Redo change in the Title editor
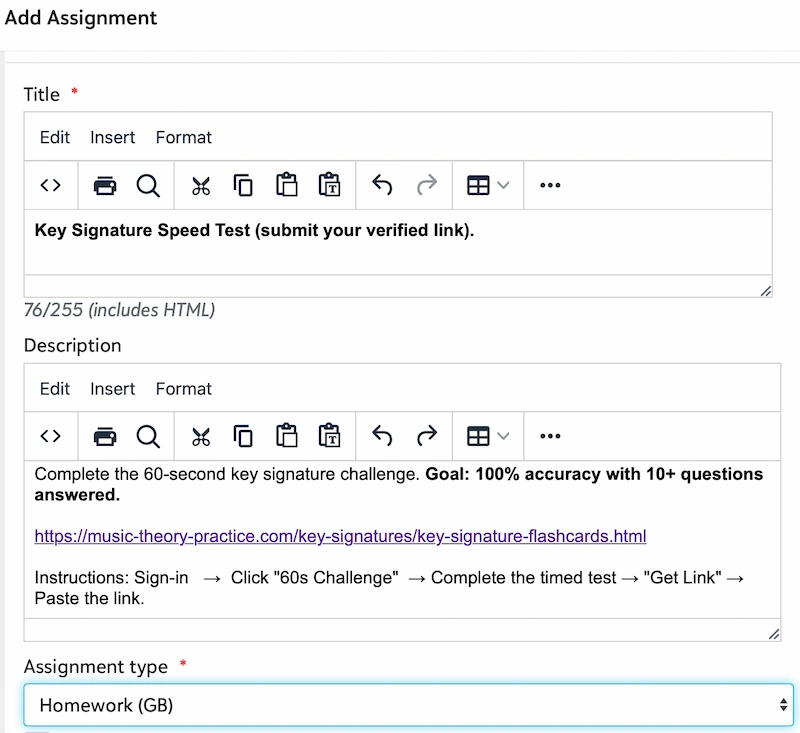This screenshot has width=800, height=733. pos(428,185)
